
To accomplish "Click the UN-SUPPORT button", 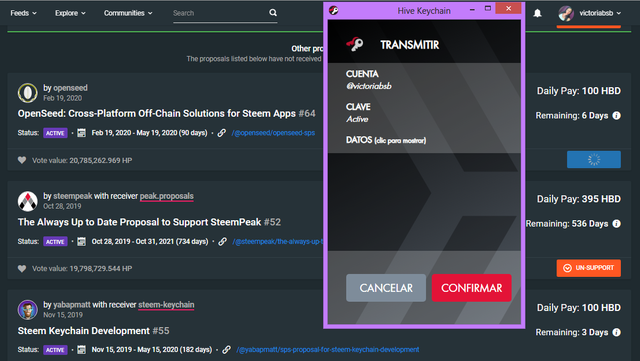I will (x=589, y=268).
